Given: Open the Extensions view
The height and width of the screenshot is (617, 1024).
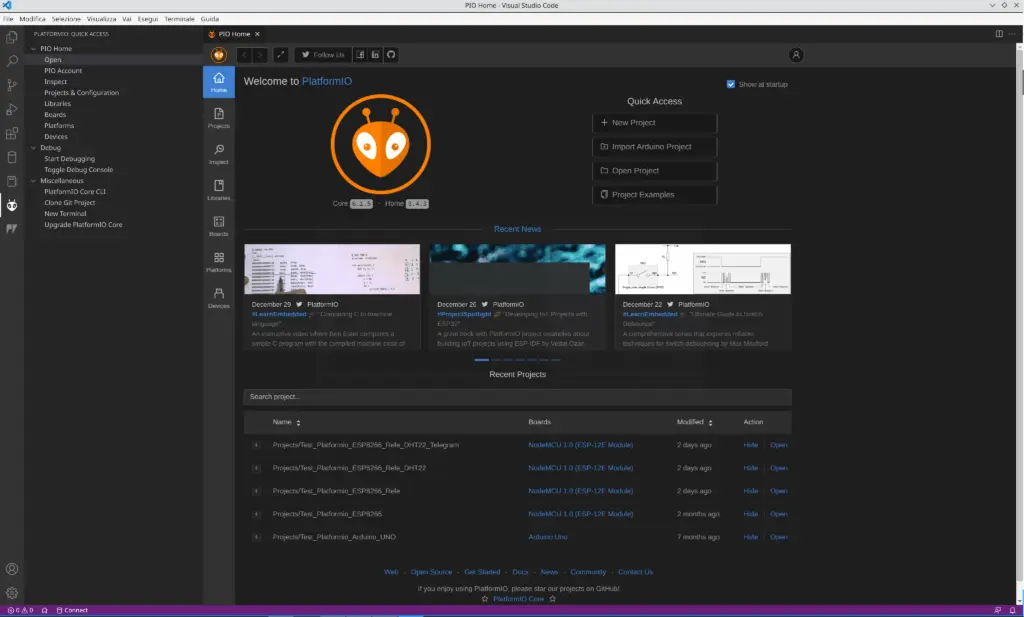Looking at the screenshot, I should coord(12,133).
